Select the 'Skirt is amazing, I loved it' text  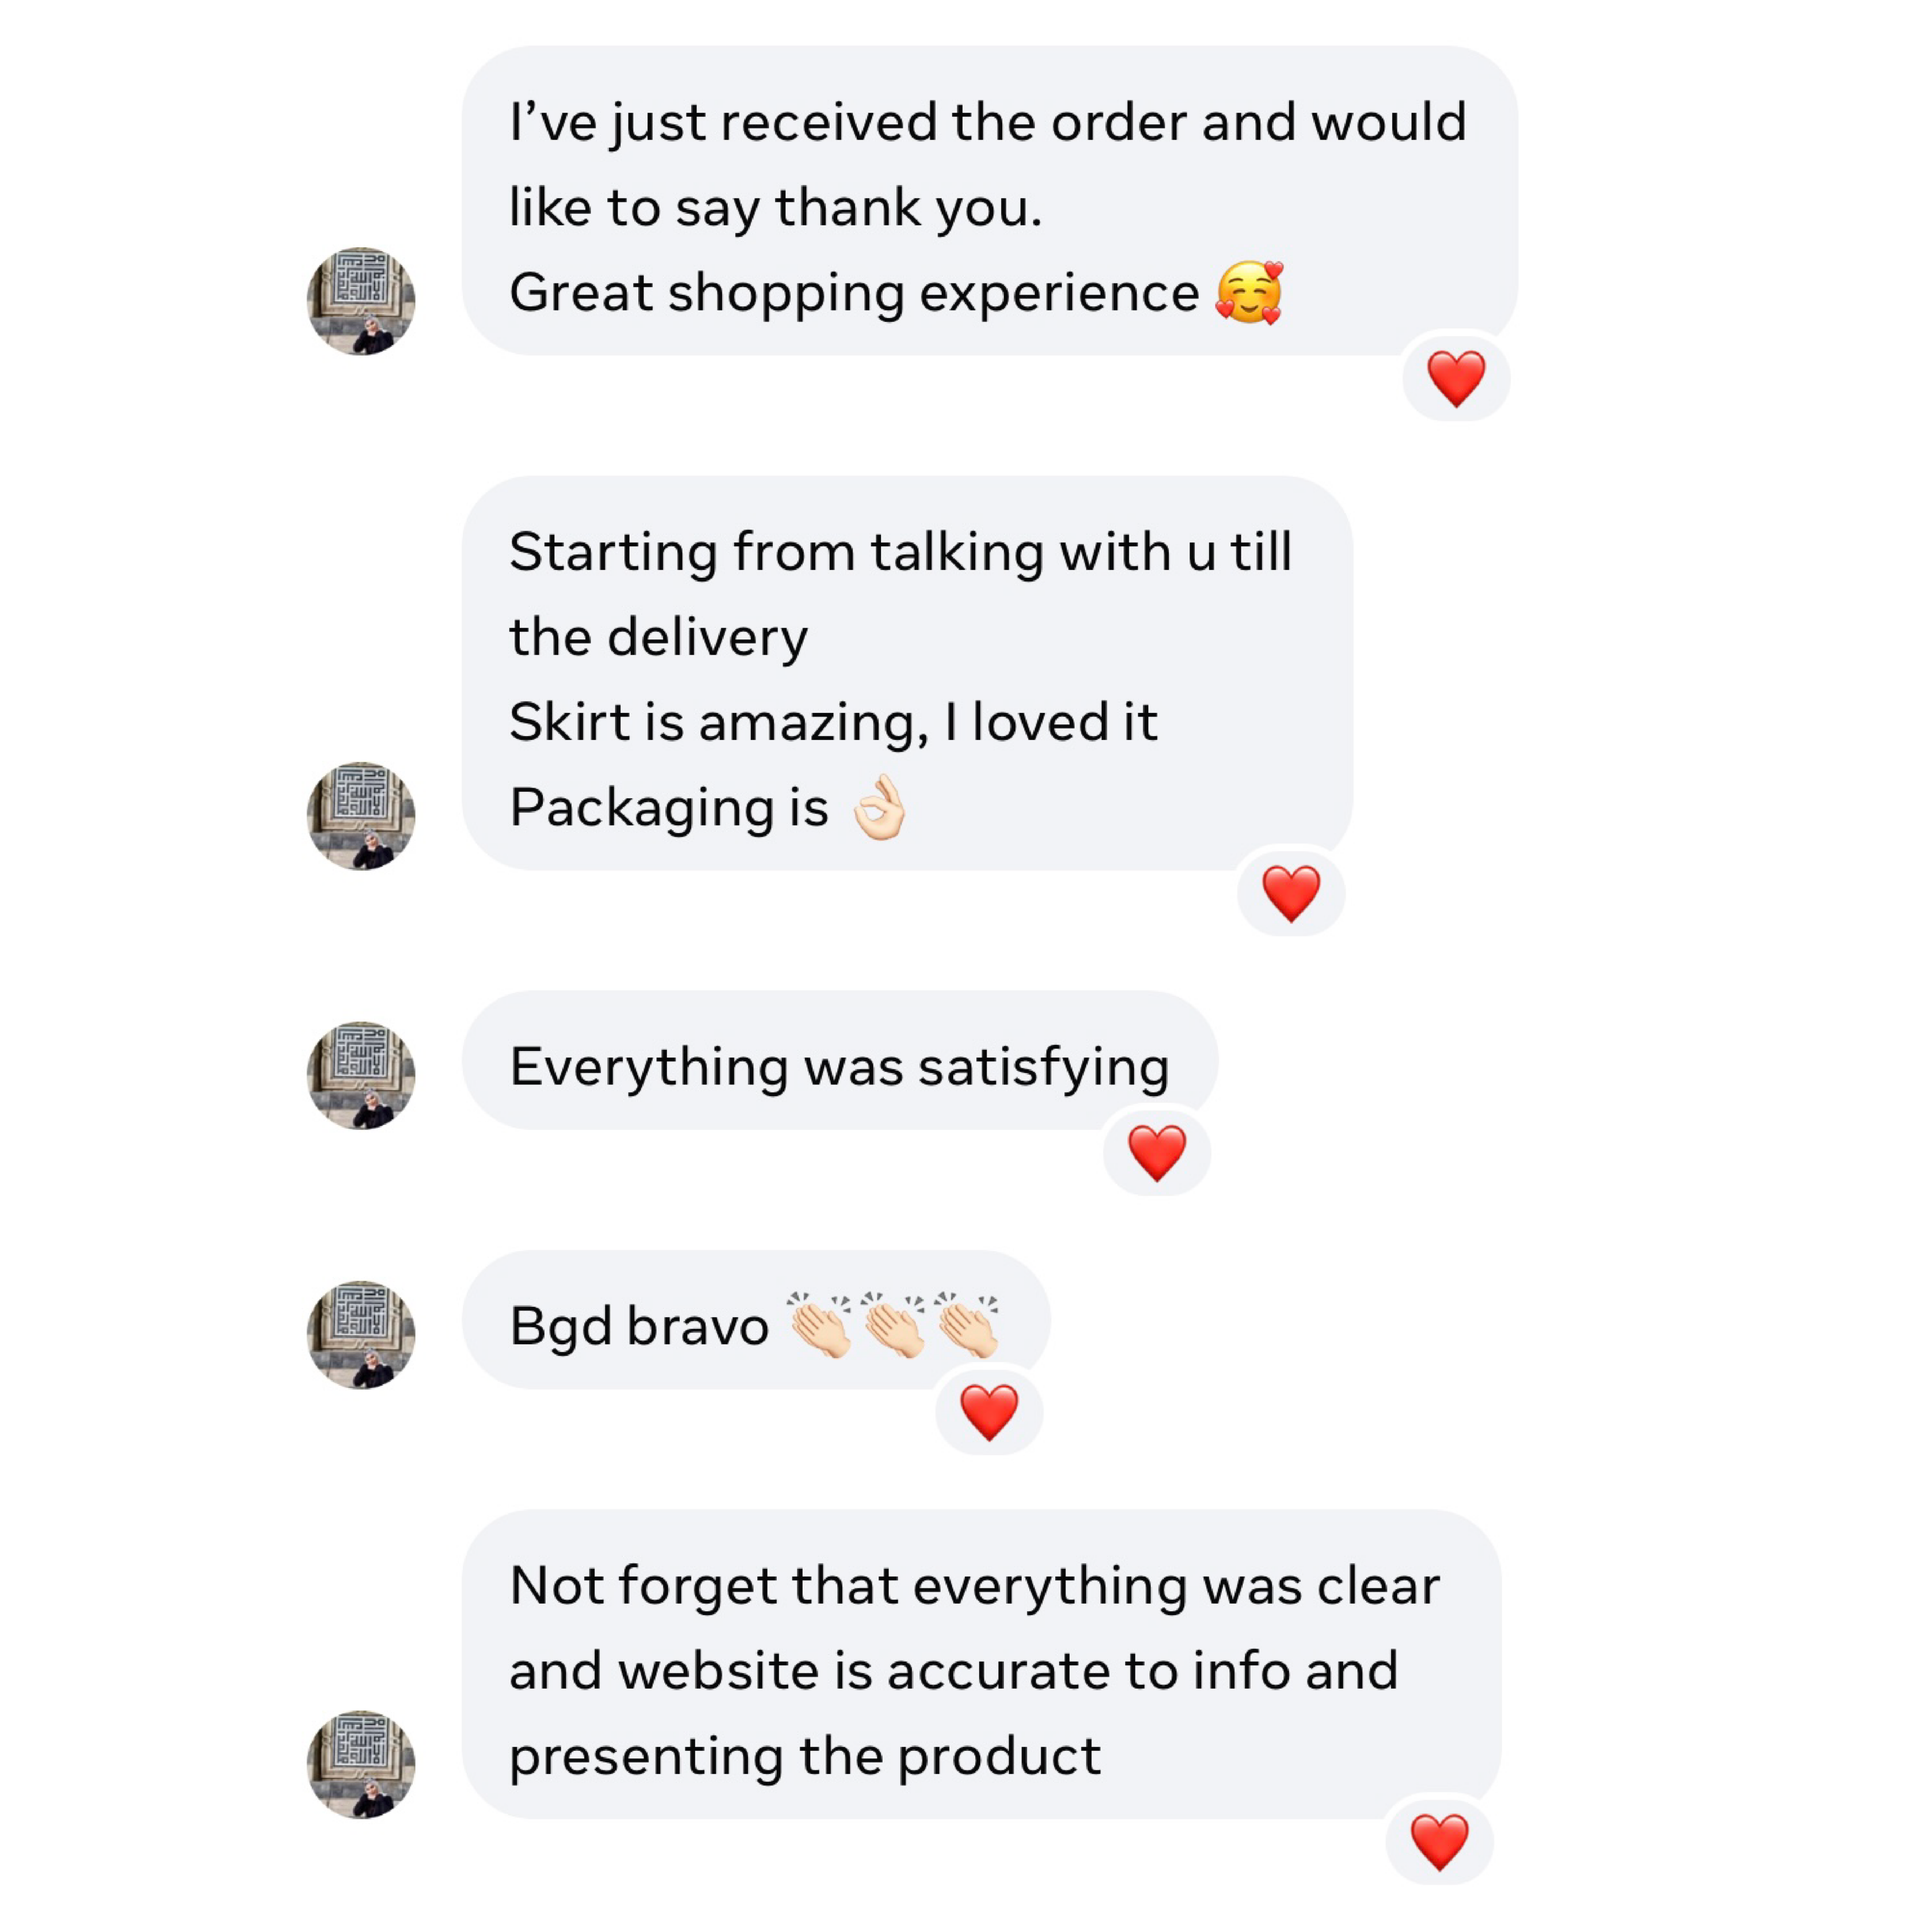pos(833,722)
